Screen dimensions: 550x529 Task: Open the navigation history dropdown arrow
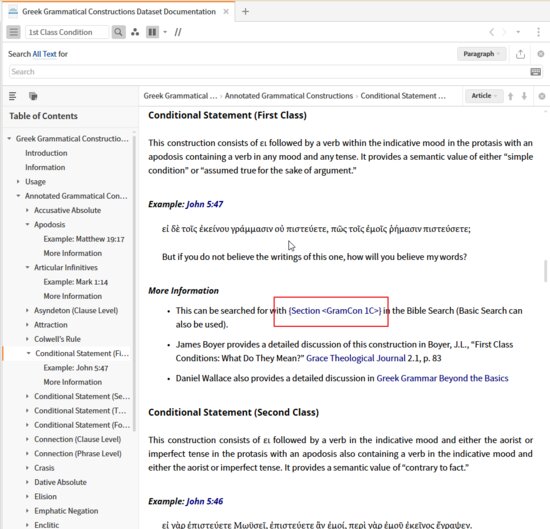[518, 32]
